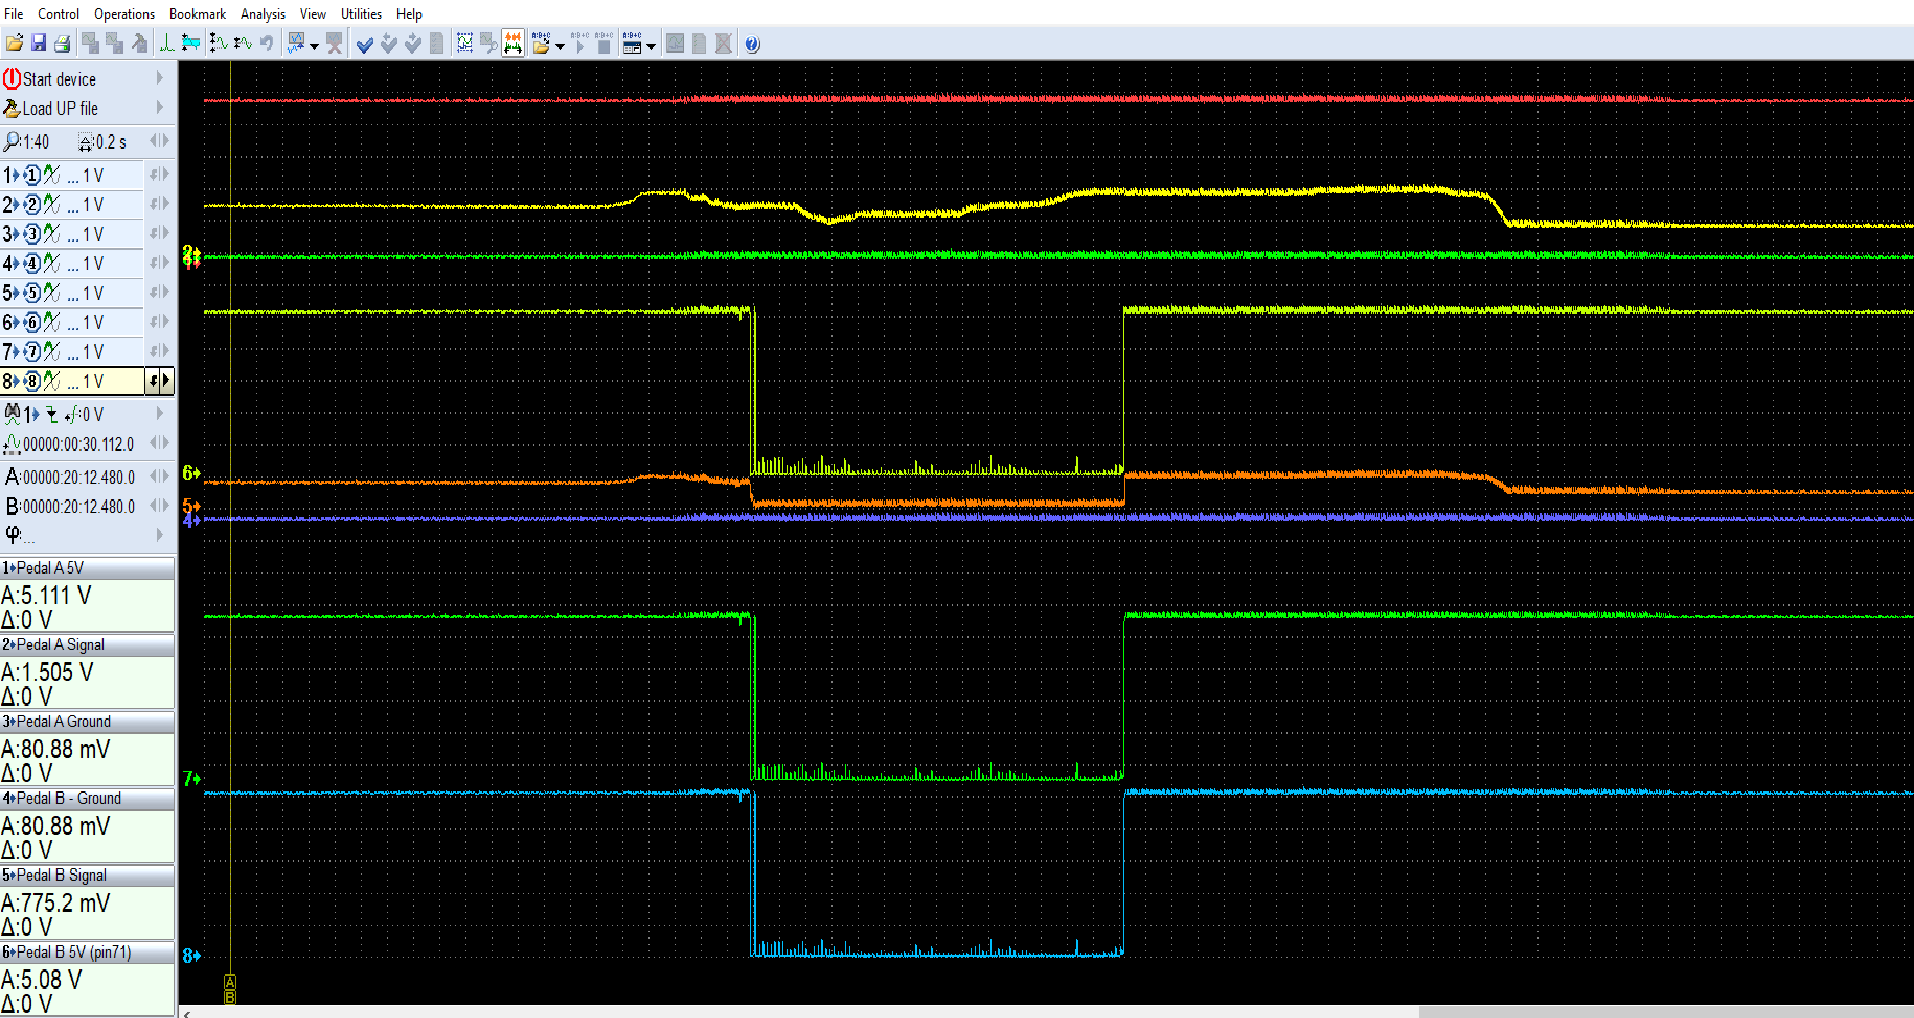Expand the Load UP file submenu arrow

[x=159, y=108]
